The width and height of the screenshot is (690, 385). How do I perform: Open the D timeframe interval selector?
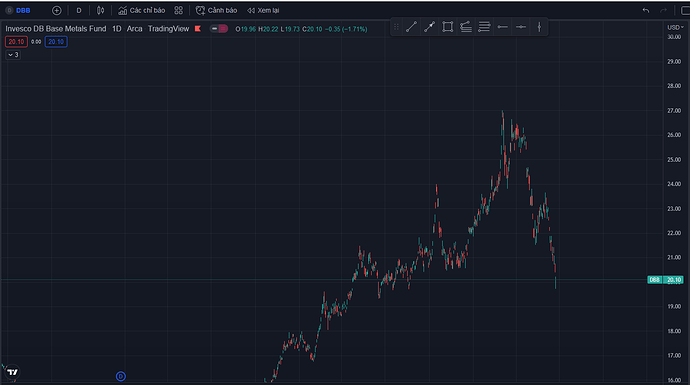pyautogui.click(x=79, y=10)
